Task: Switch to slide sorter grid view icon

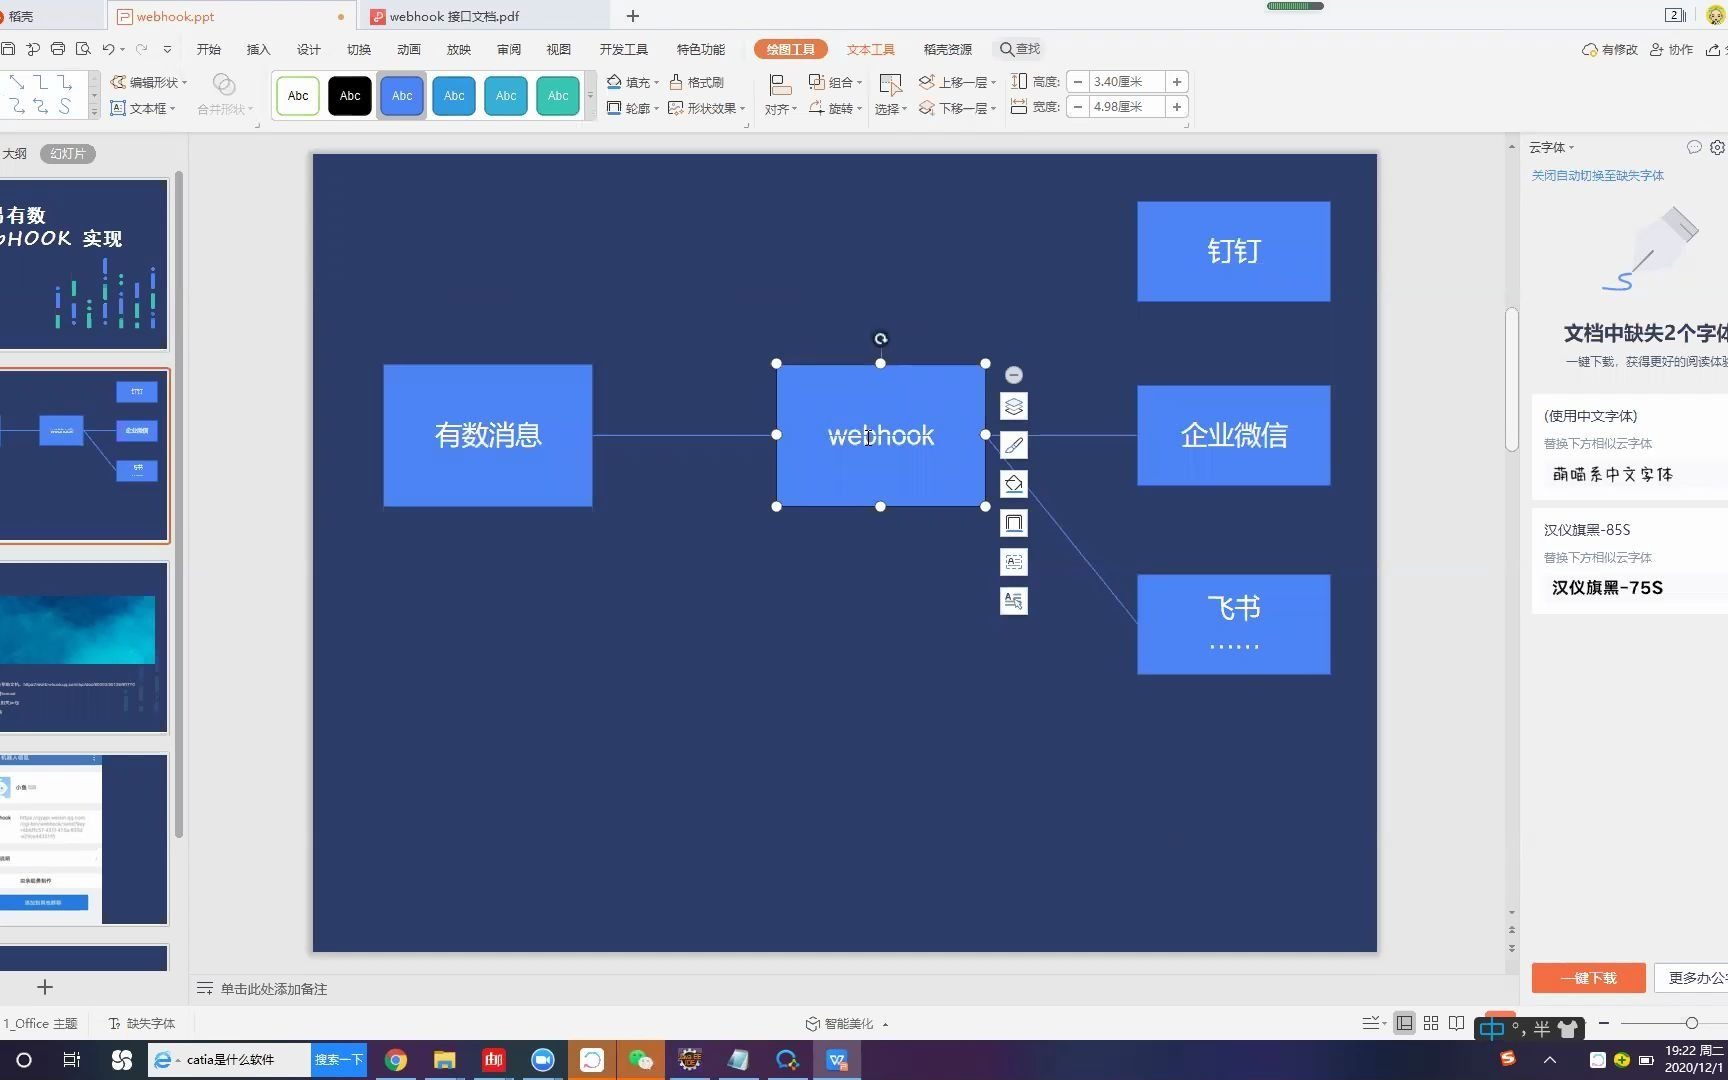Action: [1431, 1023]
